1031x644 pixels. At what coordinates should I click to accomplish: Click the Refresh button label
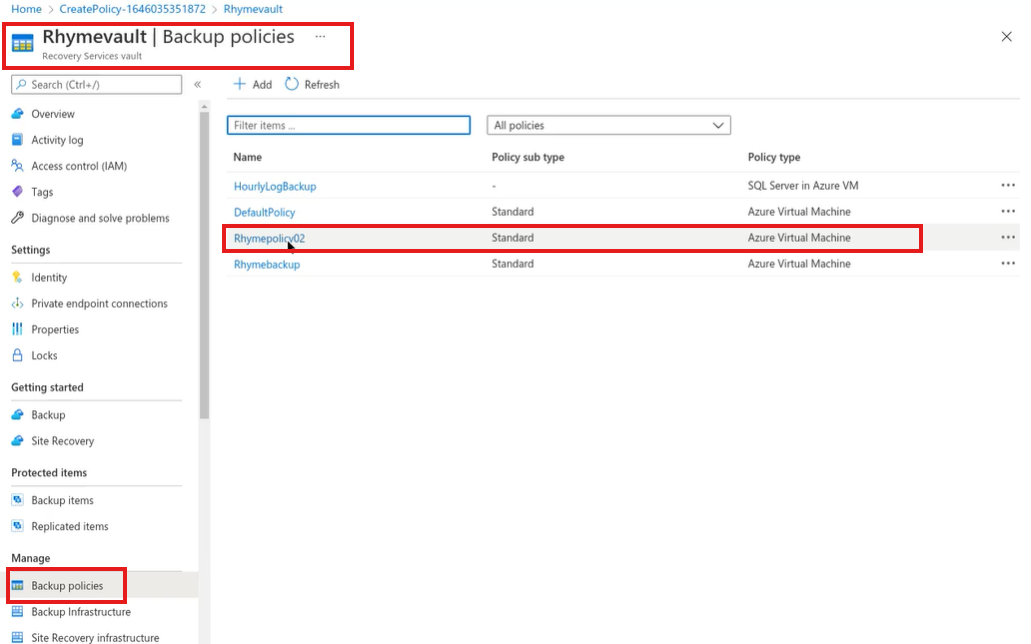[x=322, y=84]
